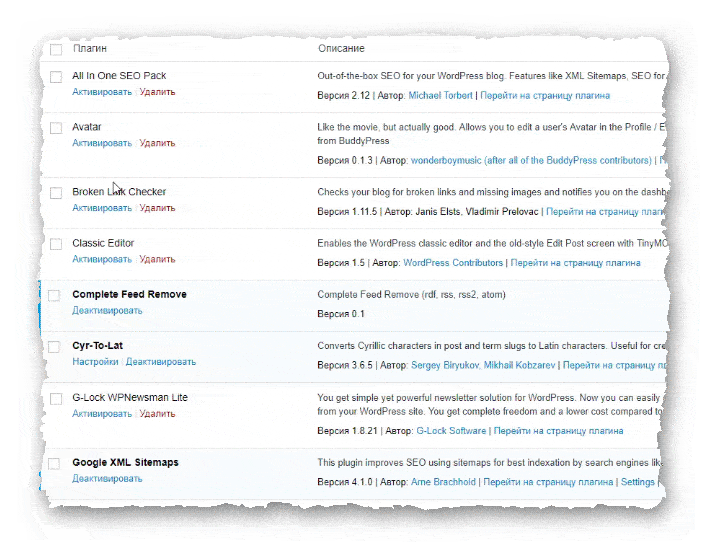704x544 pixels.
Task: Click the Плагин column header
Action: (x=90, y=48)
